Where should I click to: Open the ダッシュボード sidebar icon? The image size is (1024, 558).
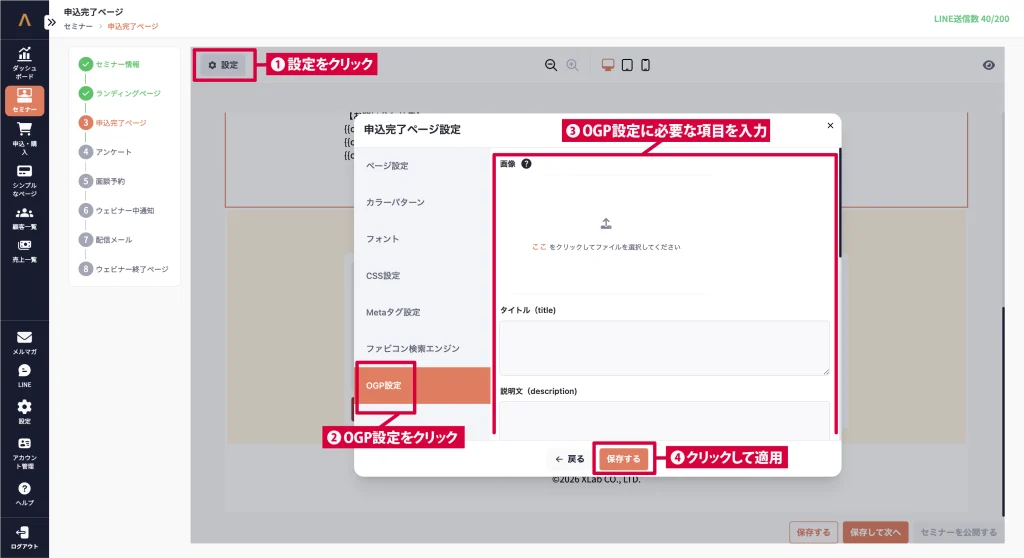tap(24, 62)
